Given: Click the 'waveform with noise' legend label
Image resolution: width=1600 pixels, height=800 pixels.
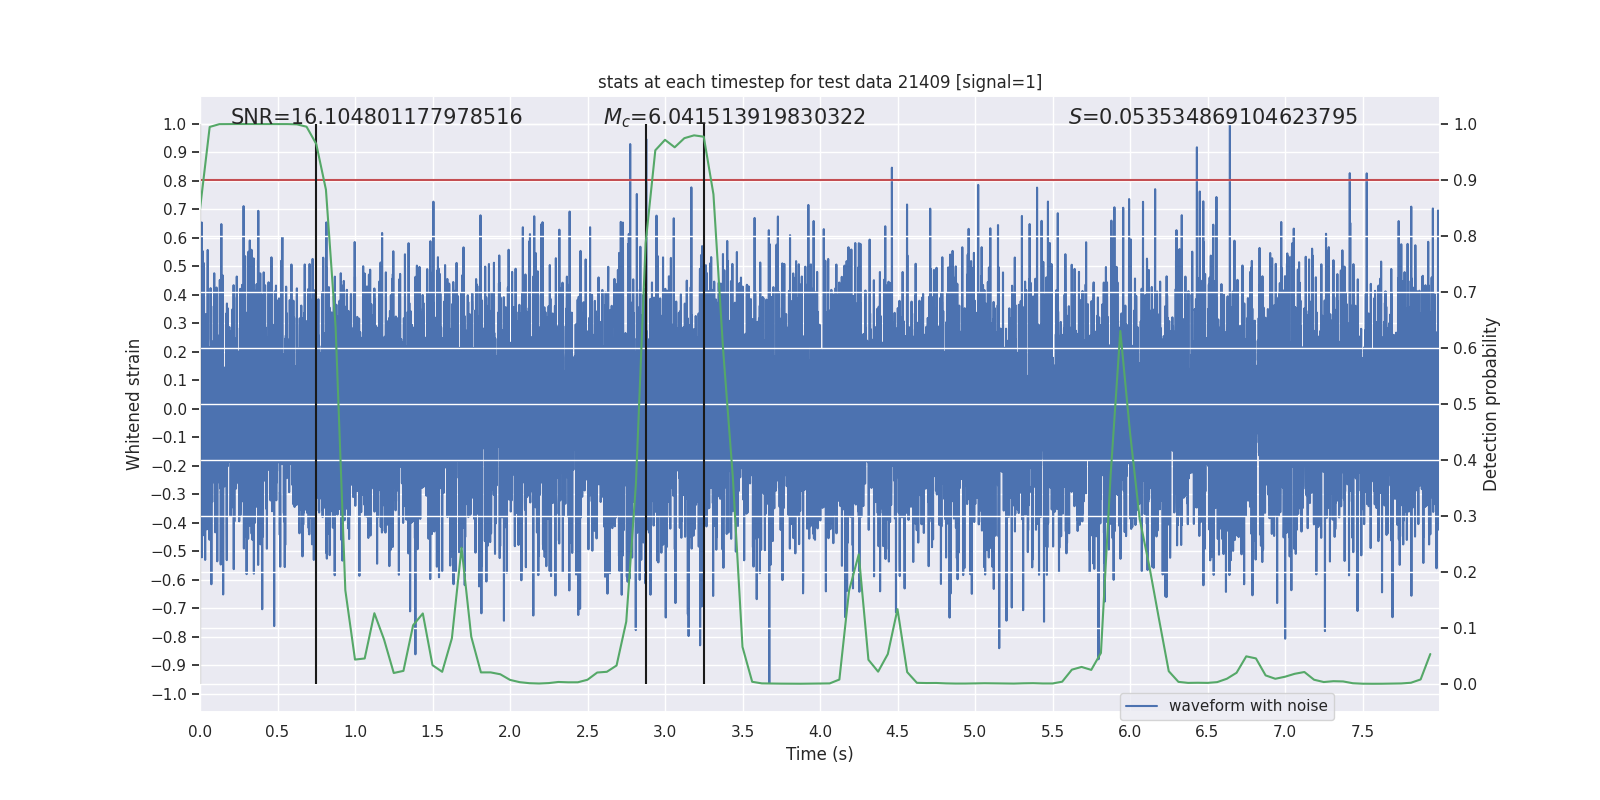Looking at the screenshot, I should click(x=1248, y=706).
